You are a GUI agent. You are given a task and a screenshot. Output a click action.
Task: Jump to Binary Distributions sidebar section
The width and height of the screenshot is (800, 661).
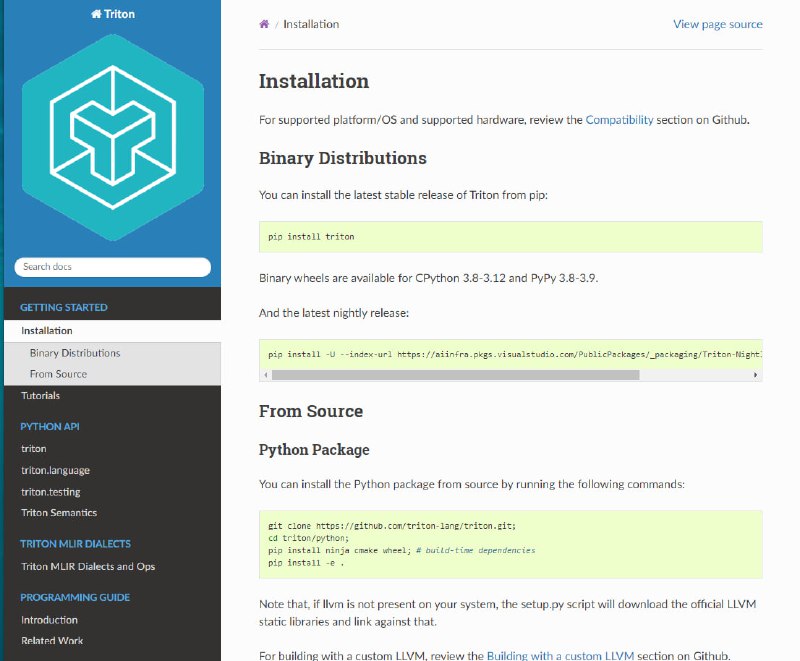click(75, 353)
